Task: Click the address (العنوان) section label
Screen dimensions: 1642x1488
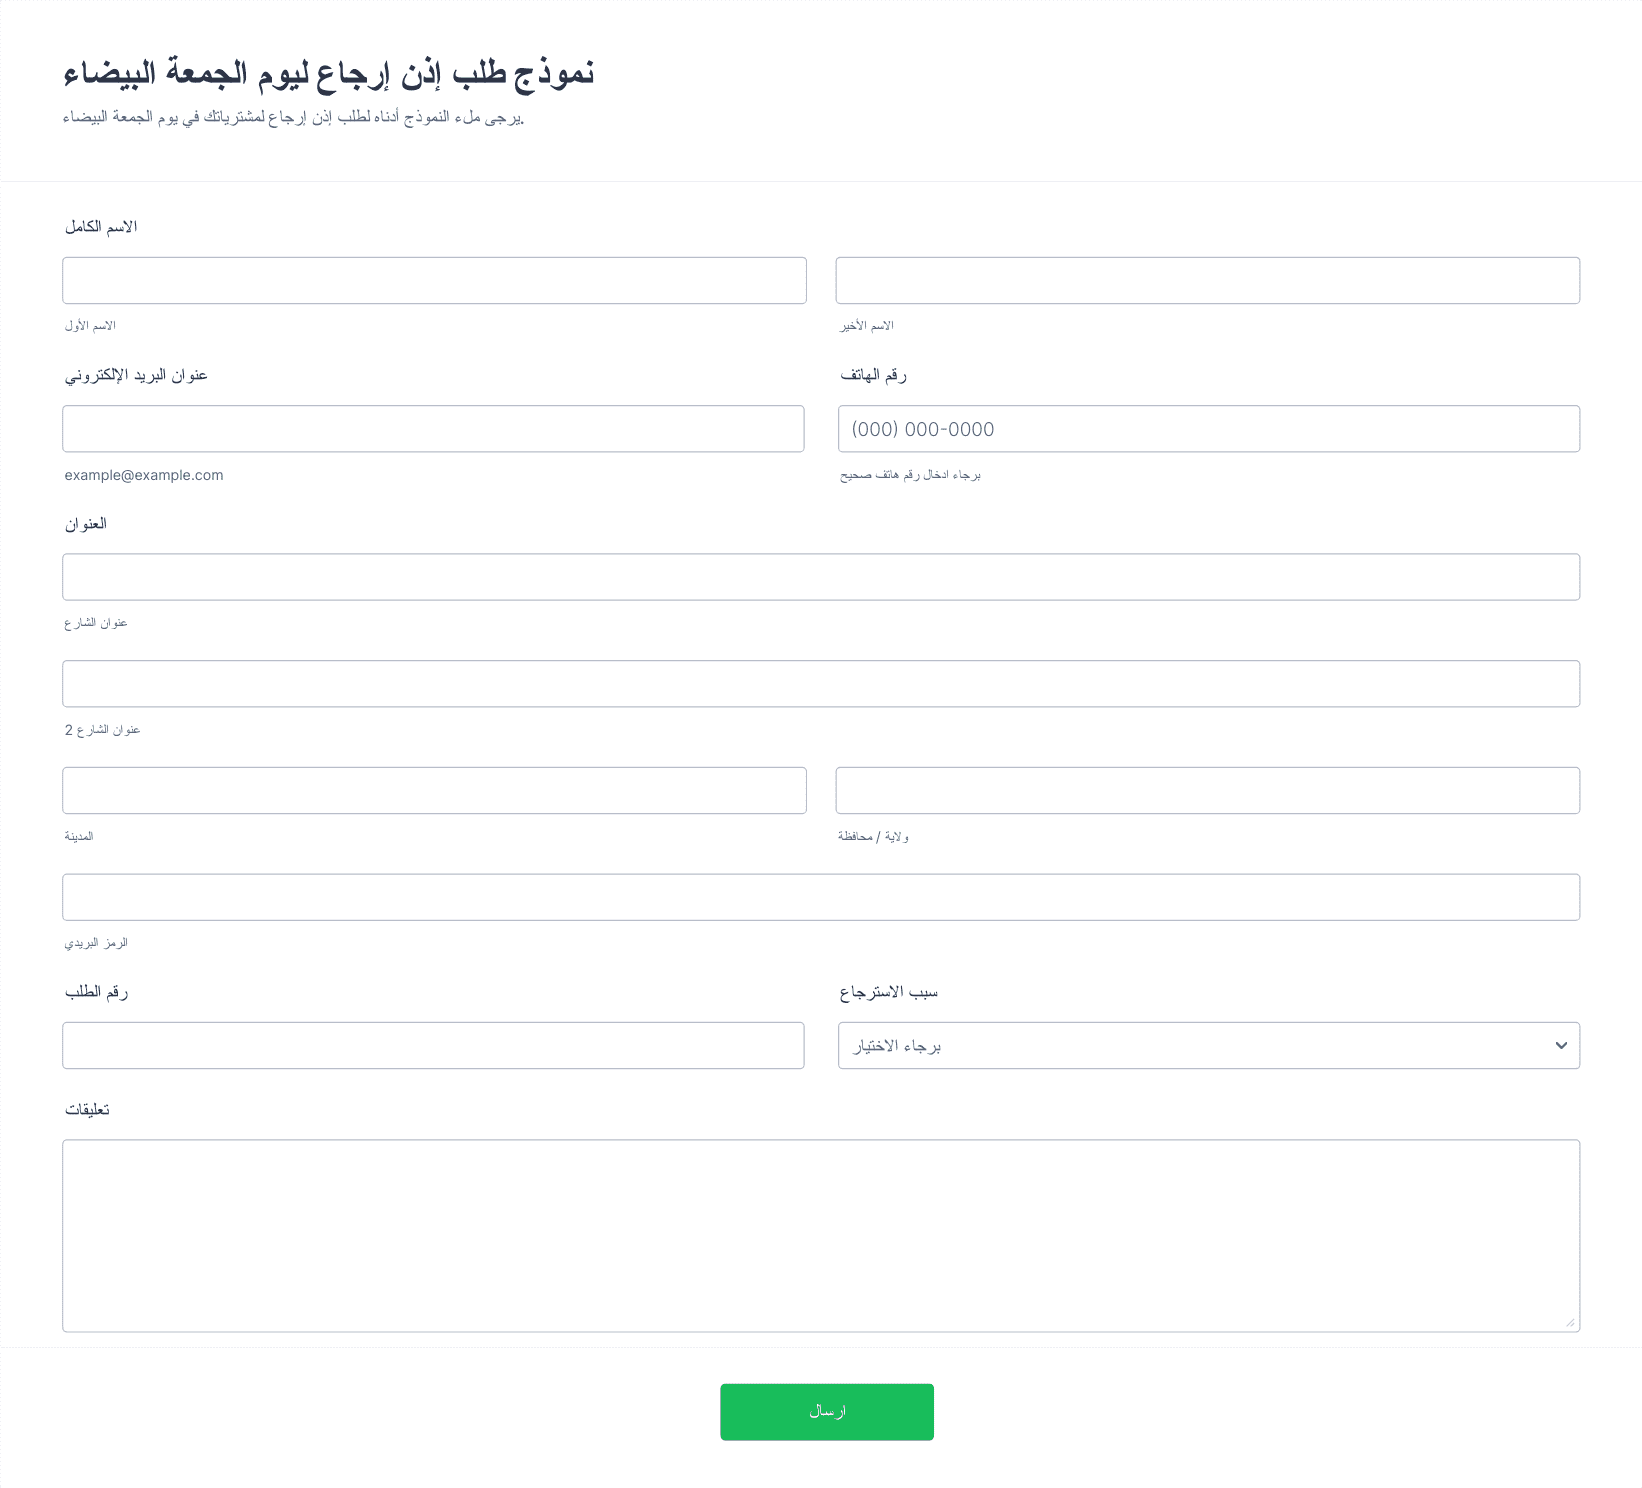Action: (x=86, y=523)
